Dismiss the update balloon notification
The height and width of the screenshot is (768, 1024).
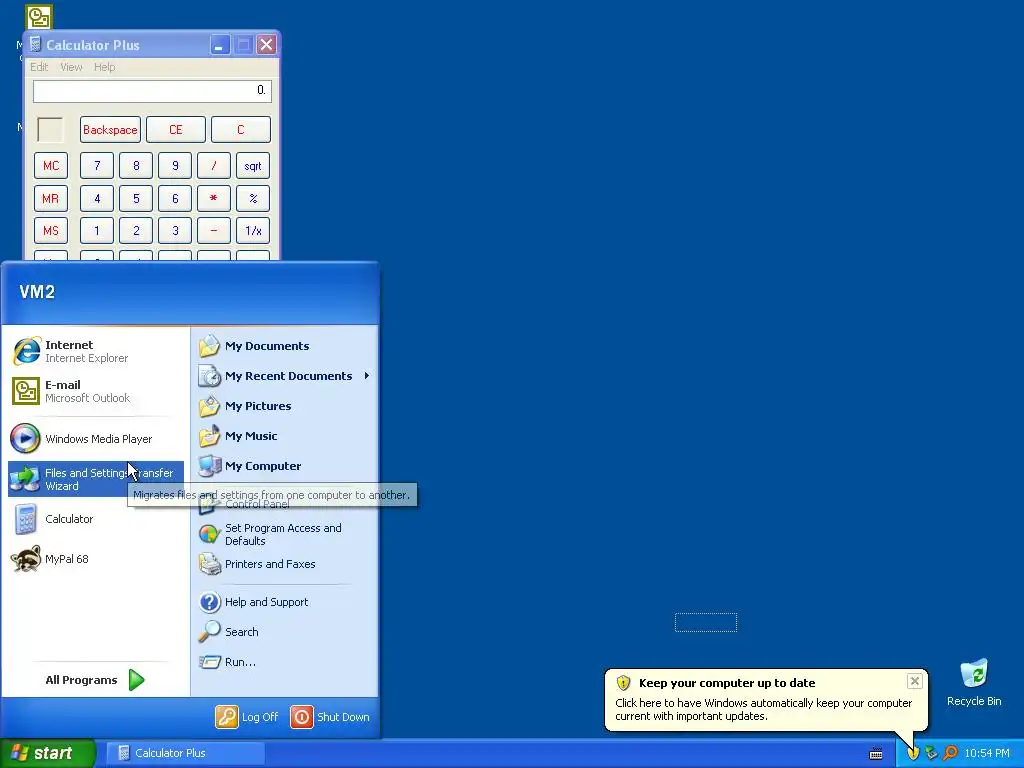pyautogui.click(x=914, y=681)
